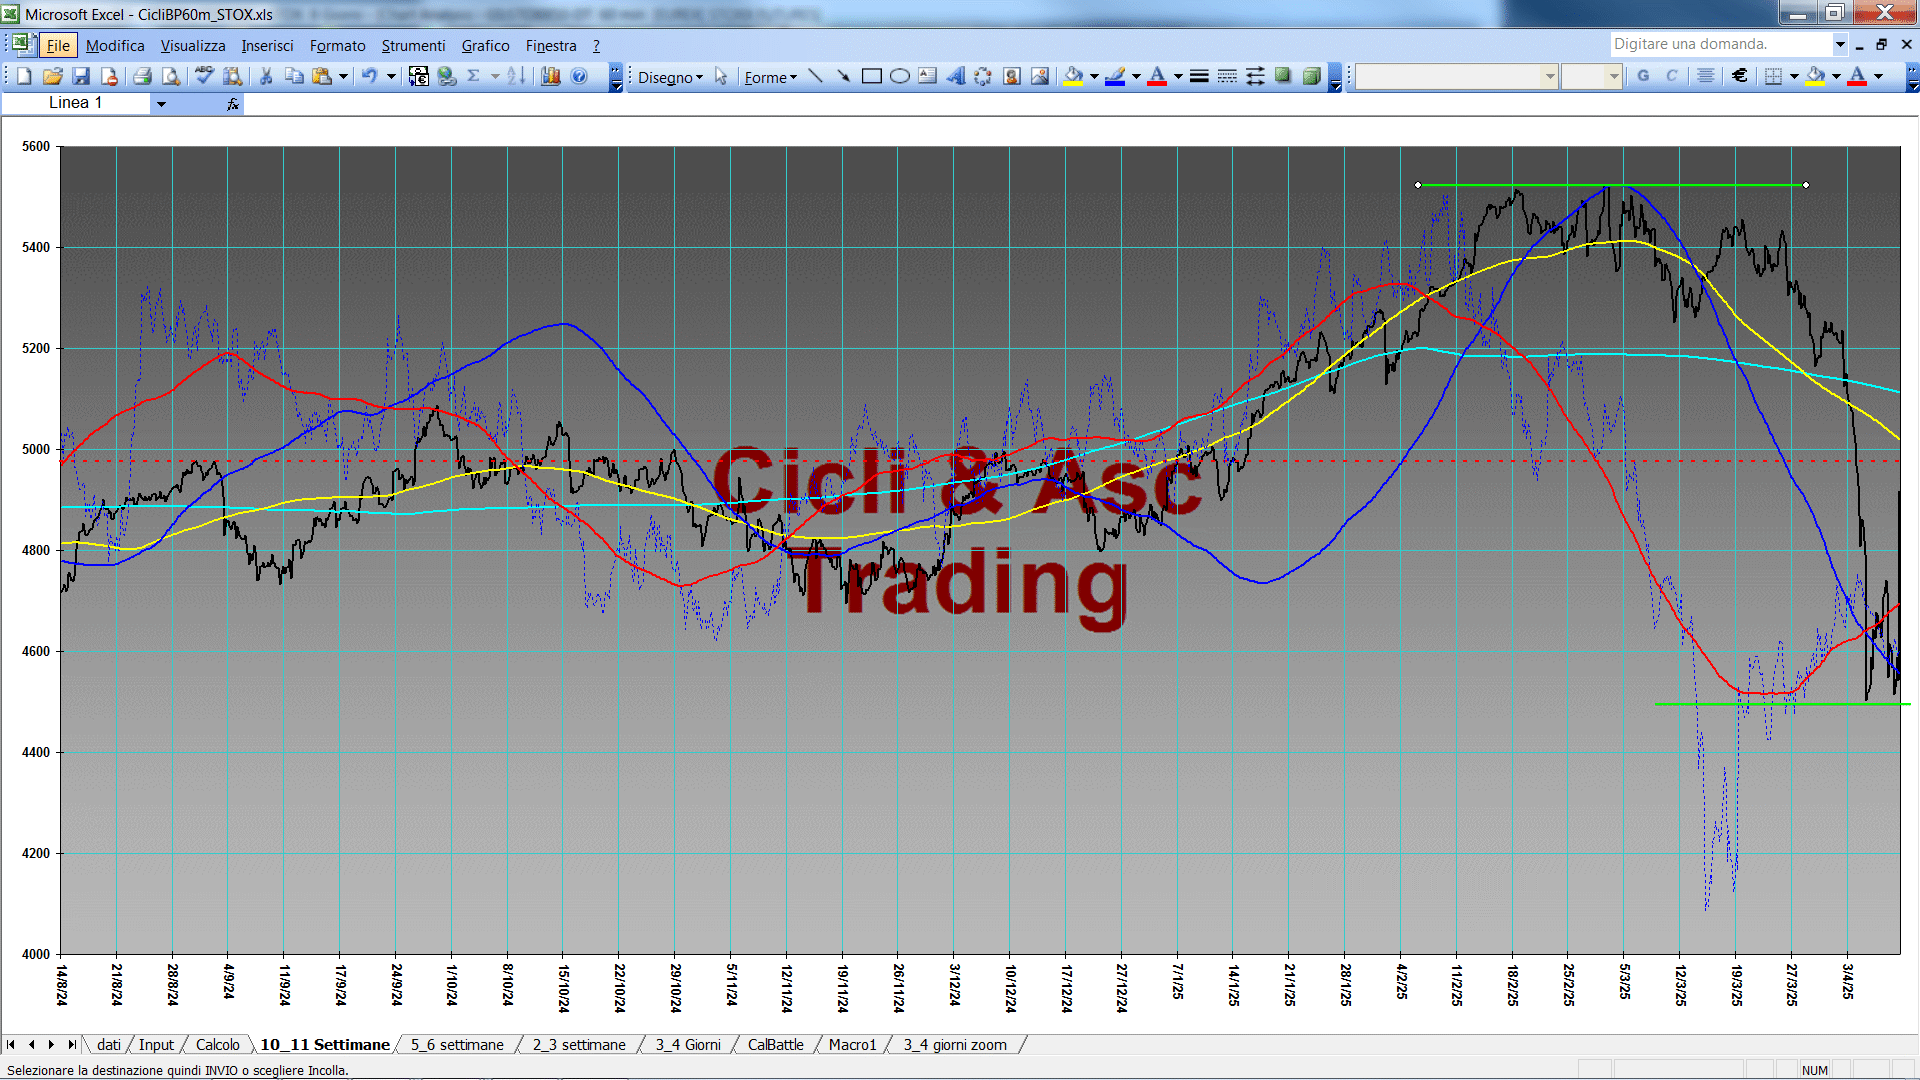Open Shadow Style options
This screenshot has height=1080, width=1920.
pos(1283,76)
